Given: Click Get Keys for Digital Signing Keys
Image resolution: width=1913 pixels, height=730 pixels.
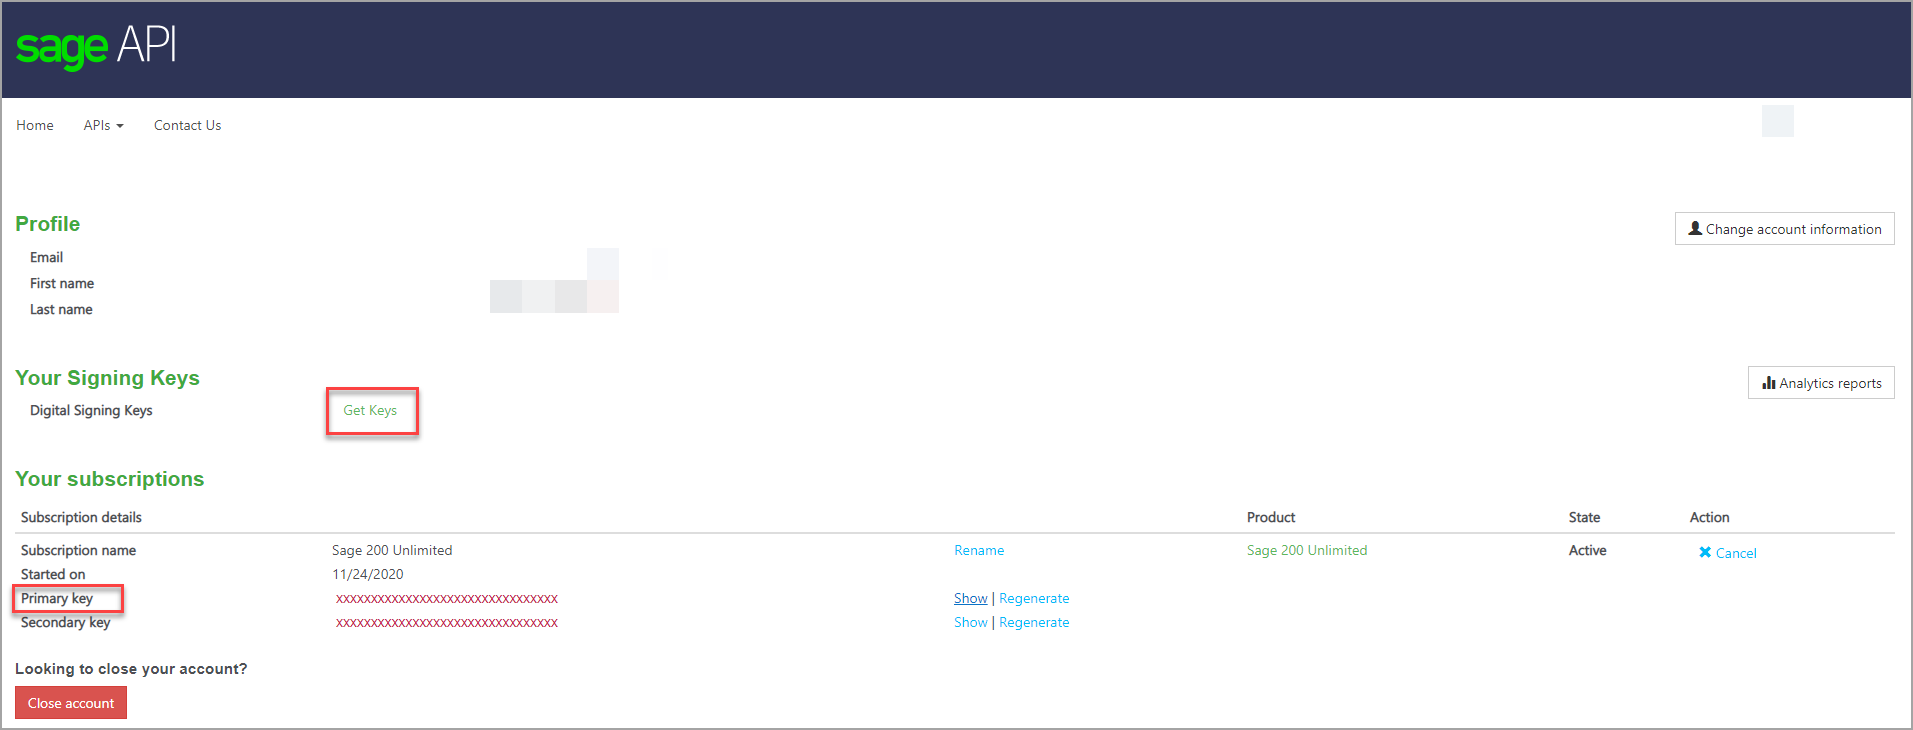Looking at the screenshot, I should point(370,411).
